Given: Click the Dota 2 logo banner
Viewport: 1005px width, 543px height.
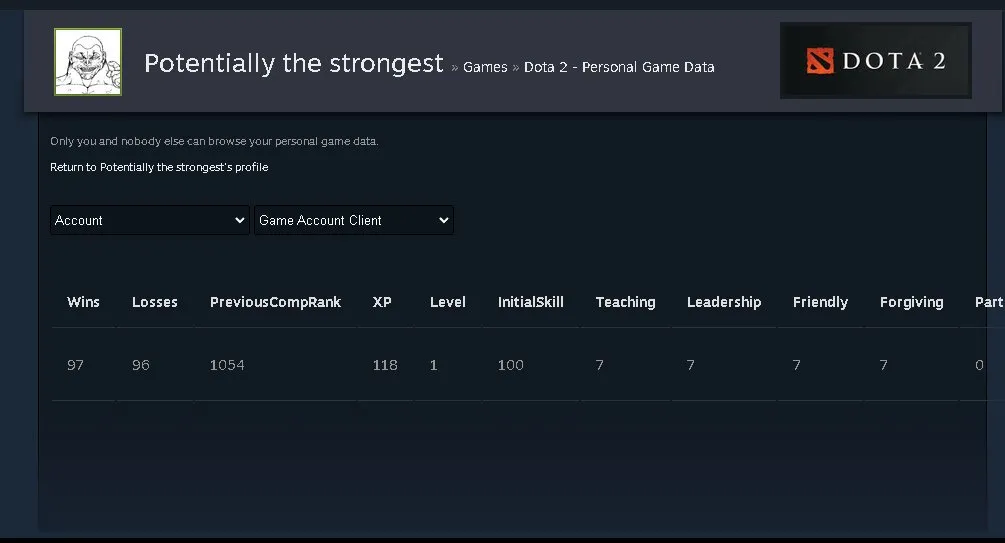Looking at the screenshot, I should pos(876,61).
